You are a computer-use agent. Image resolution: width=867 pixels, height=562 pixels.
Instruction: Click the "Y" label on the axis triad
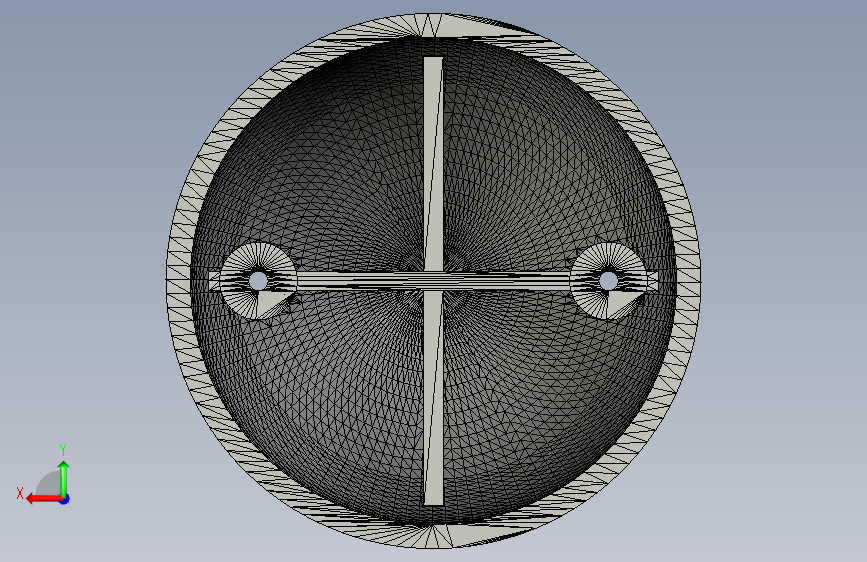(63, 449)
